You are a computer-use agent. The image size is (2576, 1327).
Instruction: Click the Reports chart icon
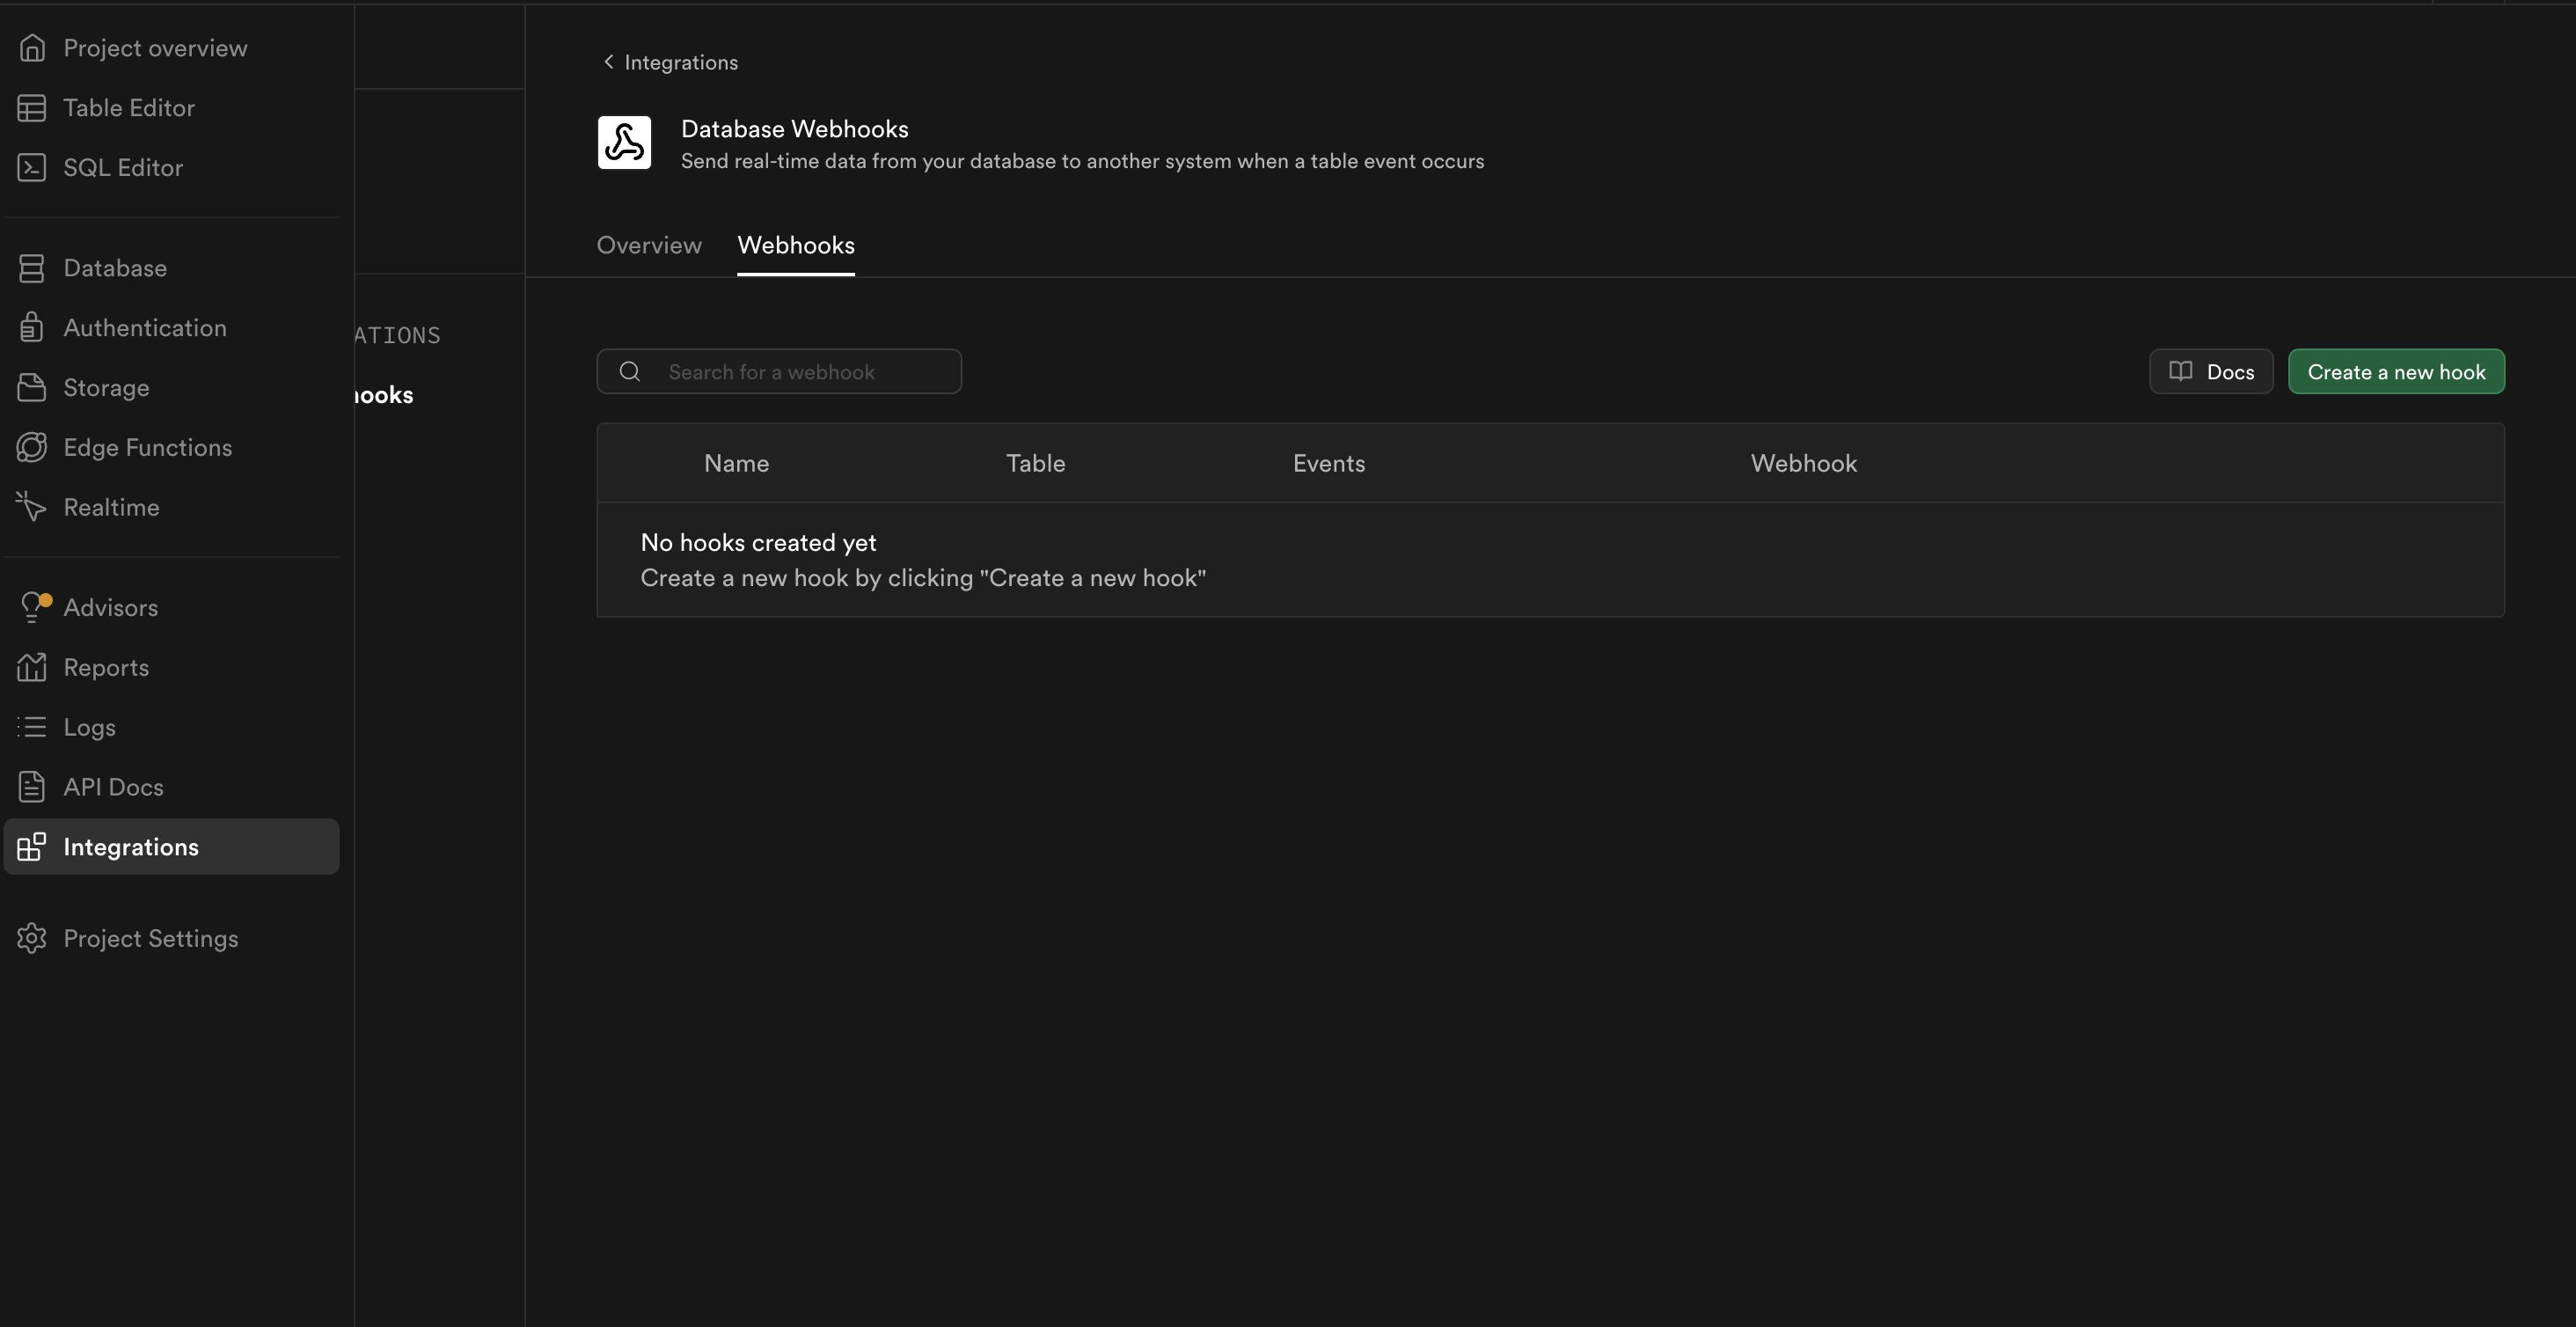[x=32, y=667]
